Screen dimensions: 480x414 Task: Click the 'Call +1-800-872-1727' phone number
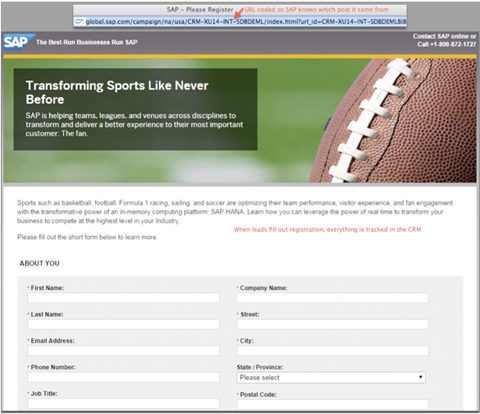[x=447, y=44]
